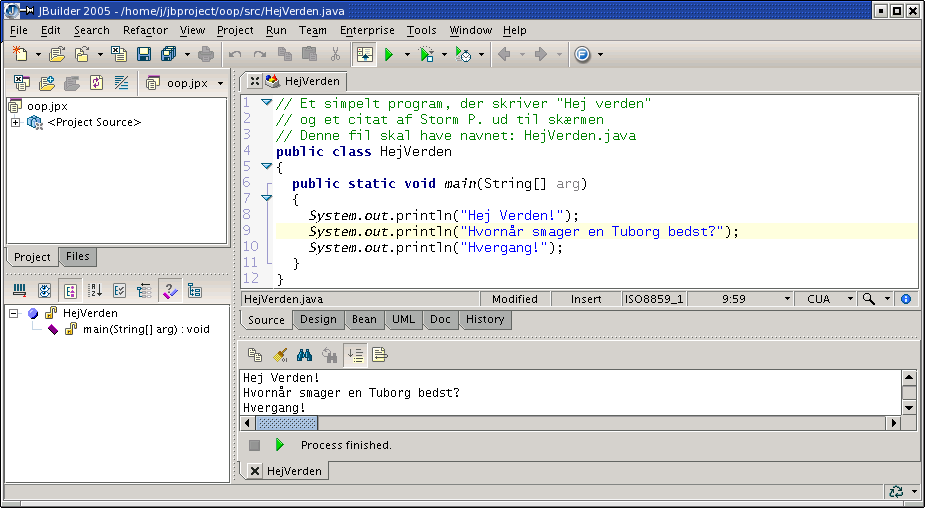Open the CUA keymap dropdown
Viewport: 925px width, 508px height.
[850, 299]
